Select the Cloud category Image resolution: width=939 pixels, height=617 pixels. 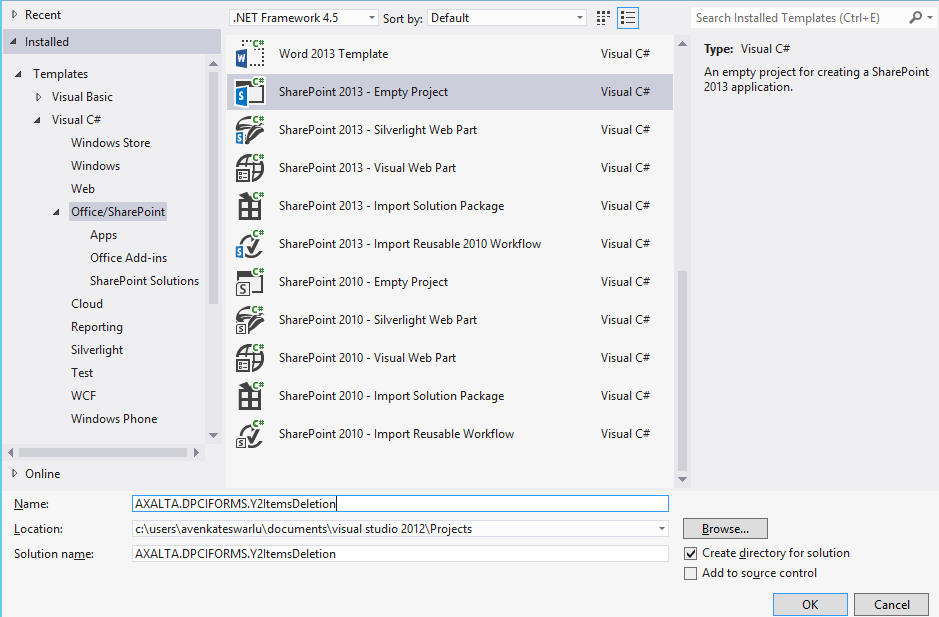click(87, 304)
